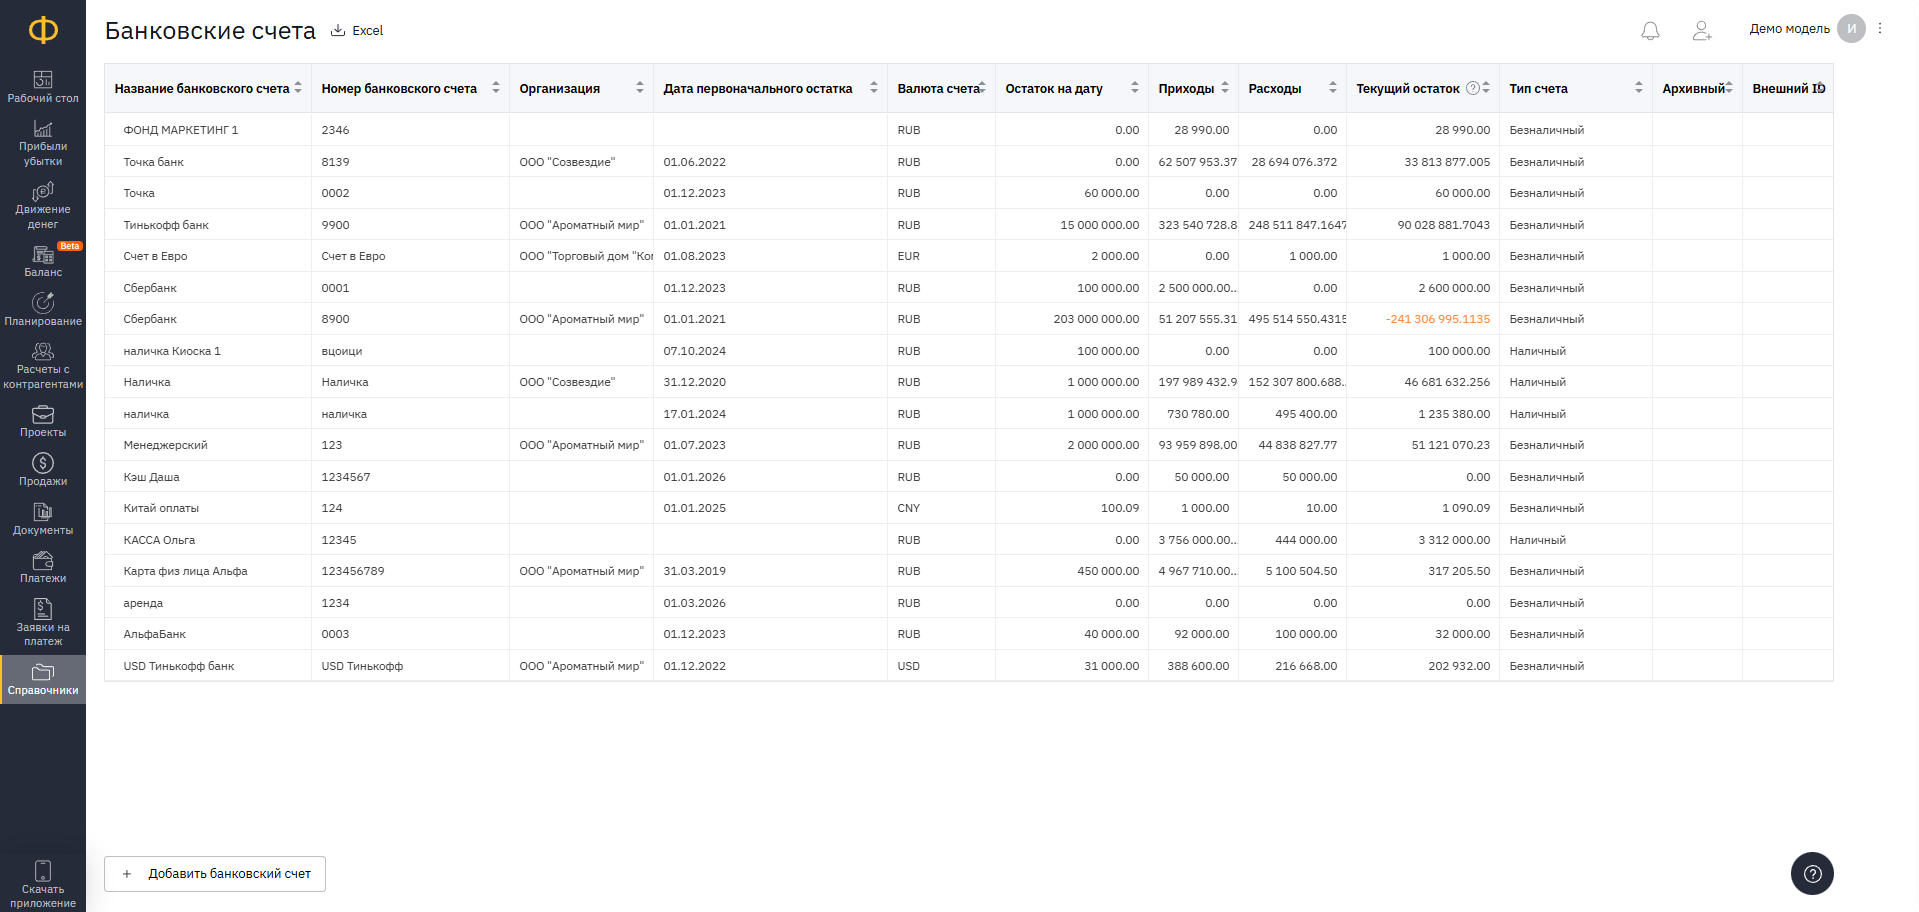
Task: Click income value 62 507 953.37
Action: pos(1198,162)
